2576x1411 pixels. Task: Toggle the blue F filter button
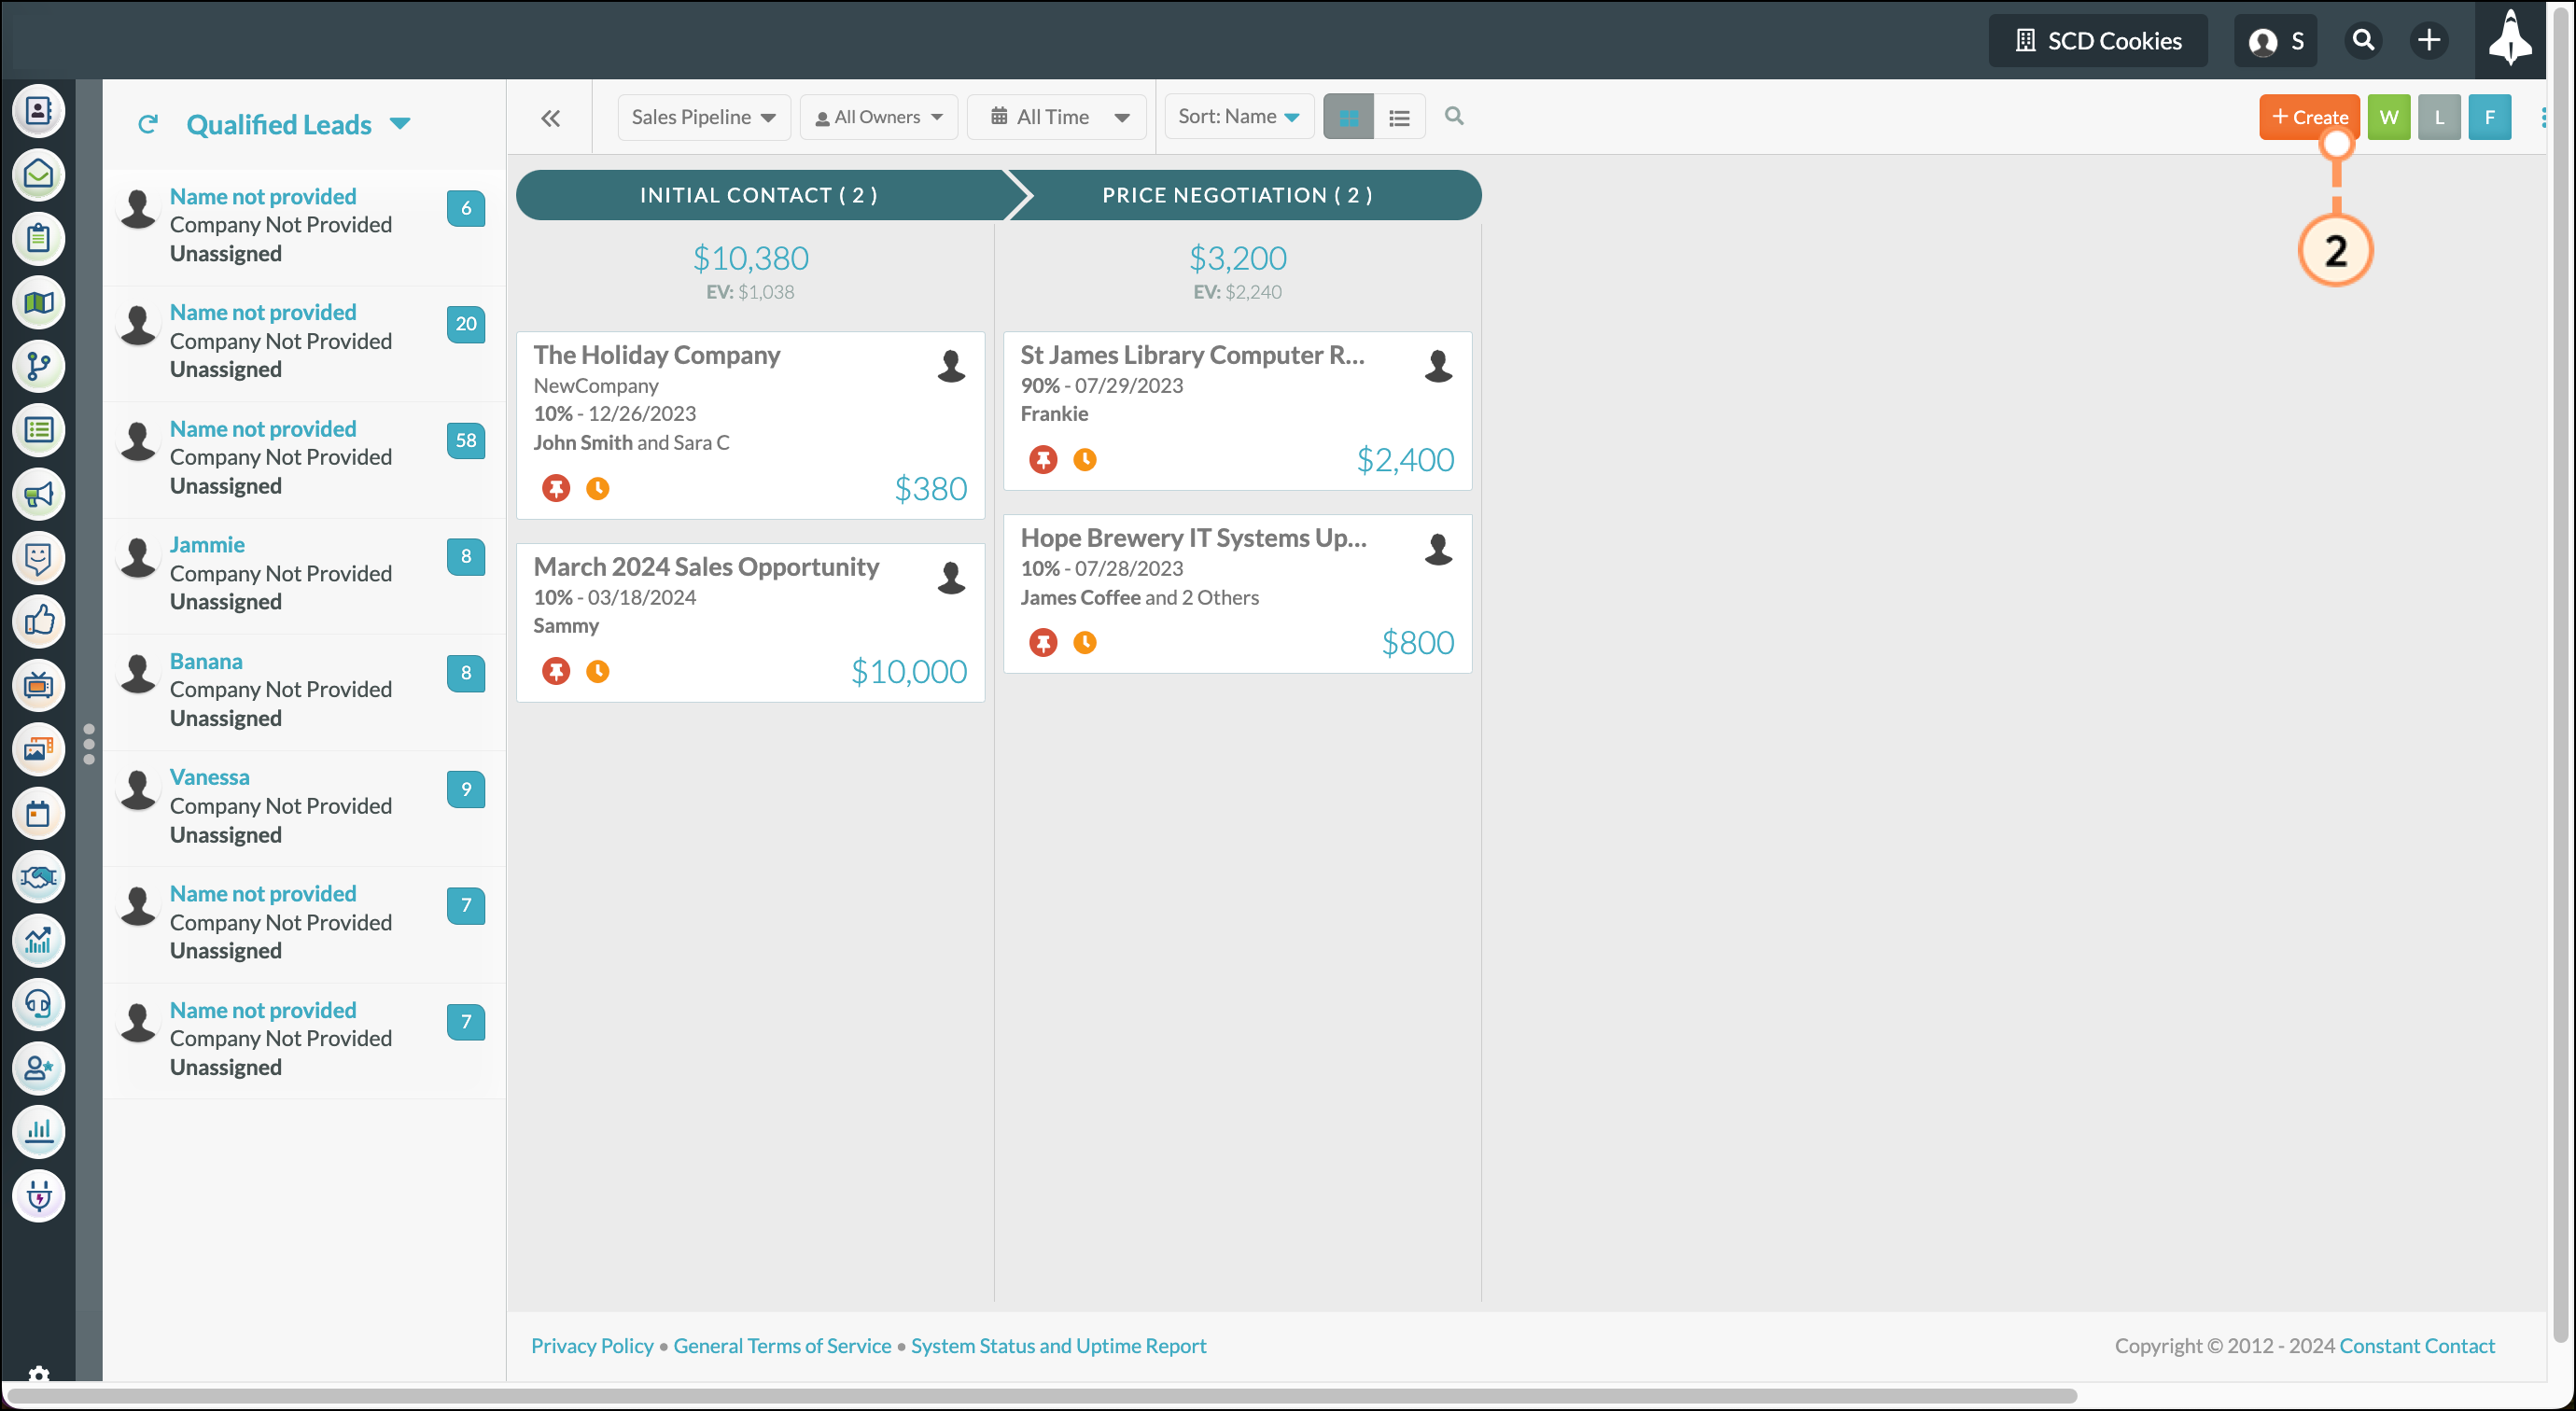2490,117
